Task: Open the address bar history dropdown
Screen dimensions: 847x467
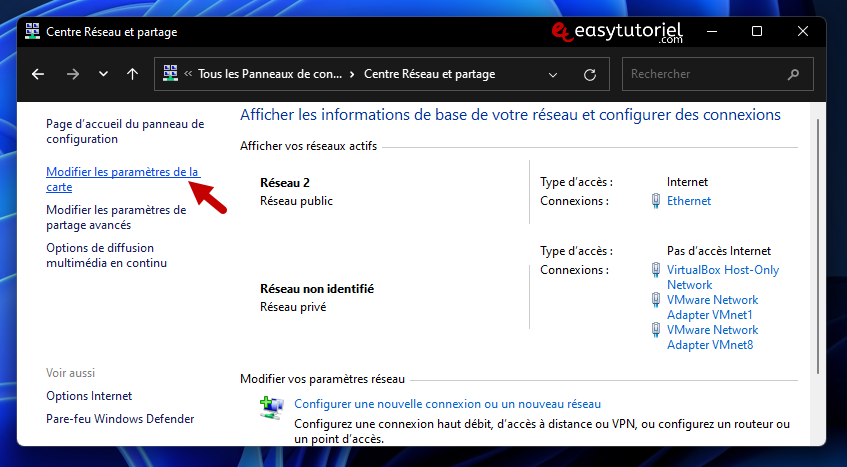Action: 553,75
